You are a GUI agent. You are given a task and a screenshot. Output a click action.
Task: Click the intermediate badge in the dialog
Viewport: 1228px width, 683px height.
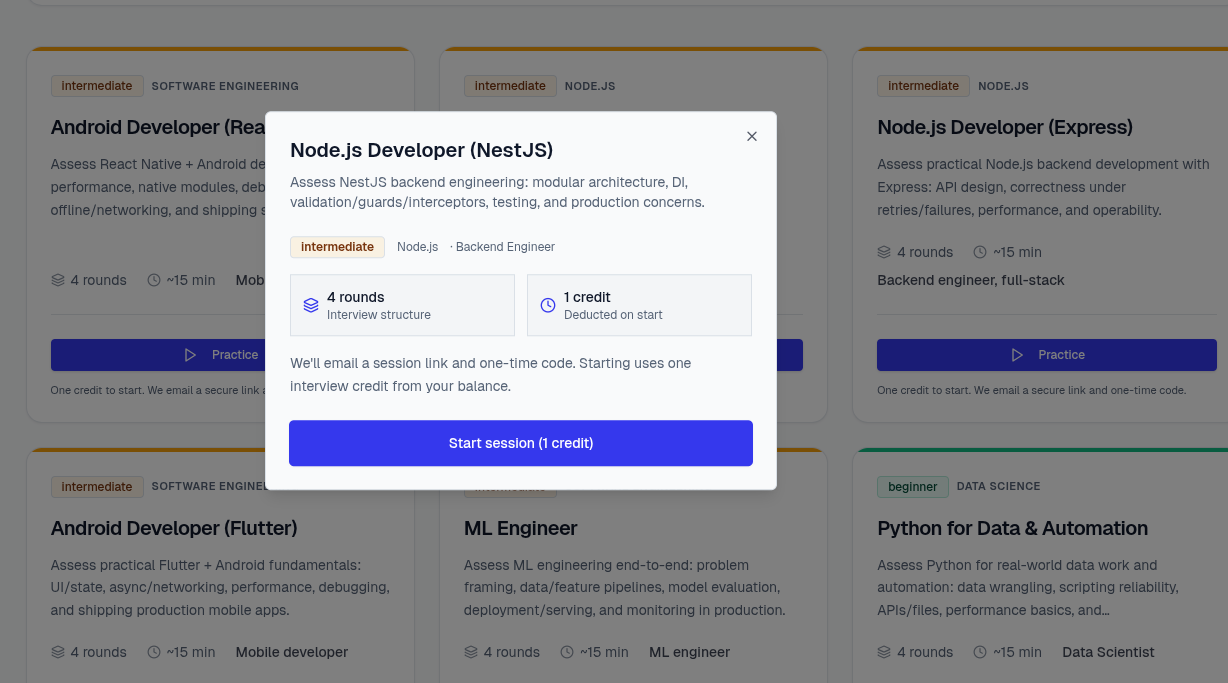[x=337, y=247]
